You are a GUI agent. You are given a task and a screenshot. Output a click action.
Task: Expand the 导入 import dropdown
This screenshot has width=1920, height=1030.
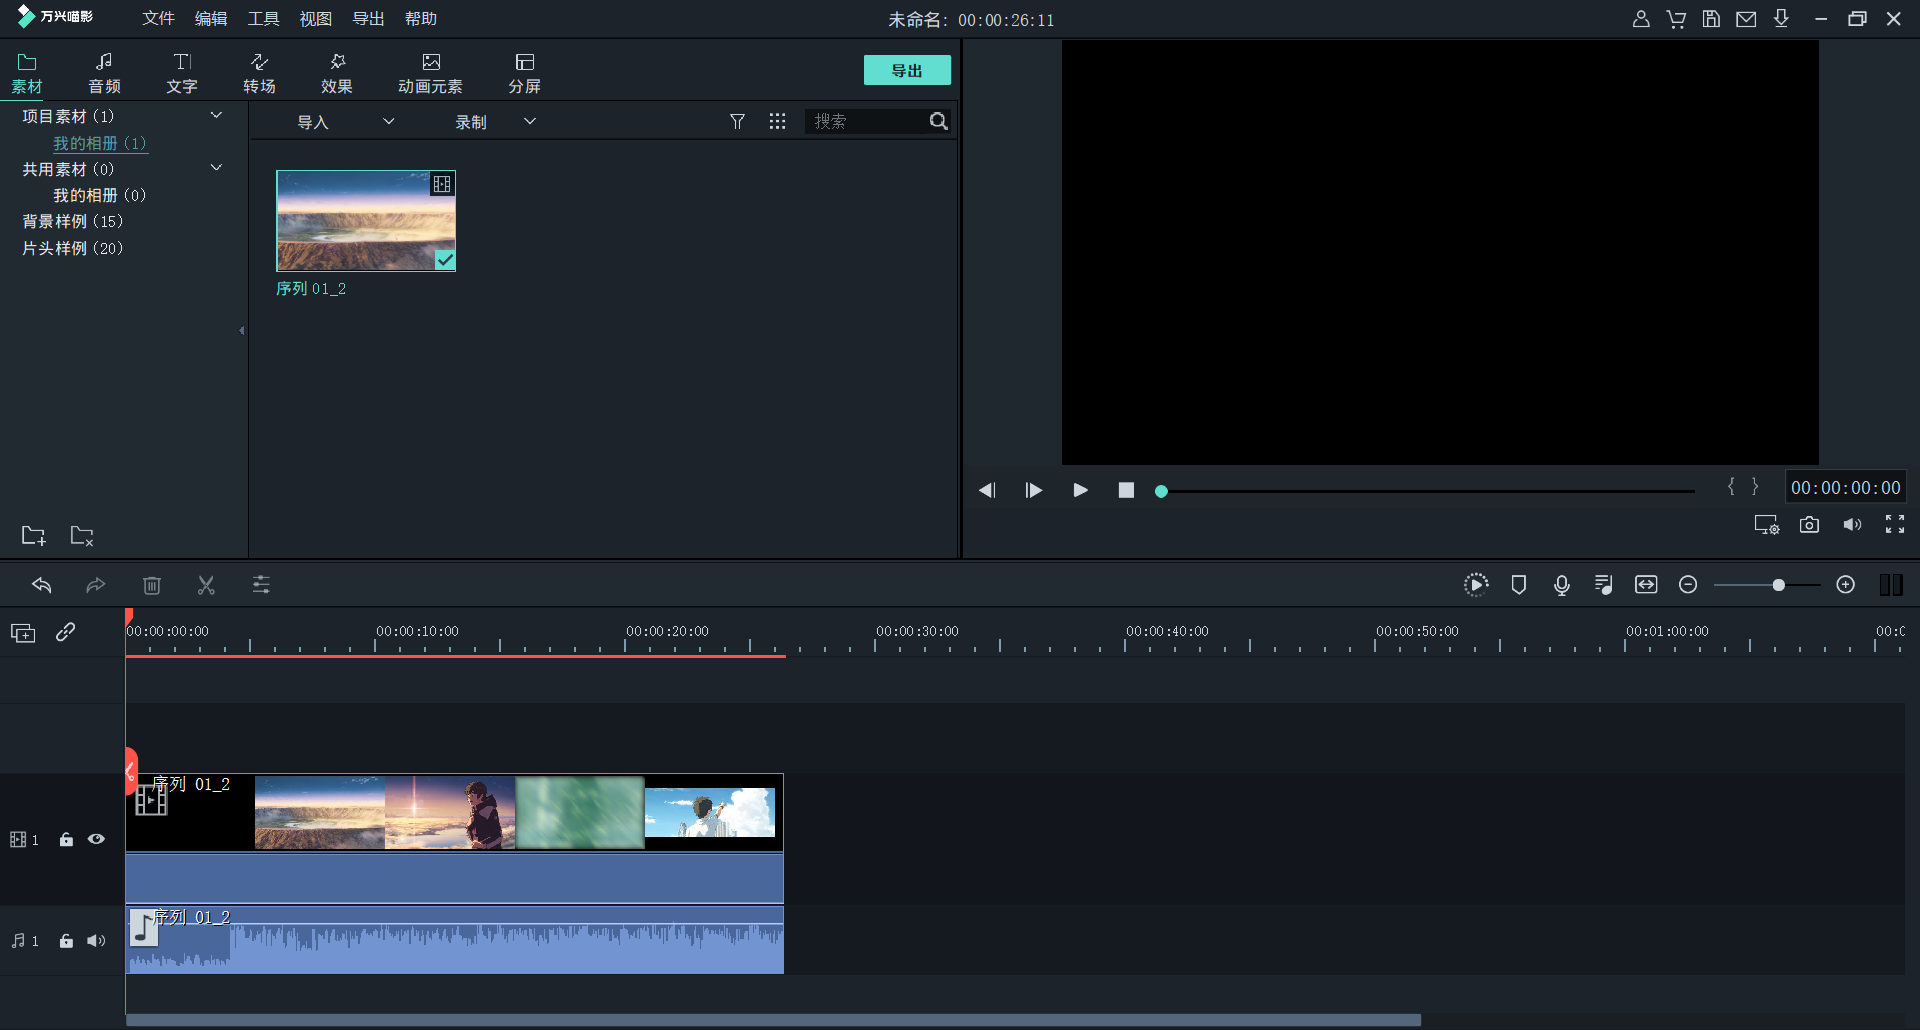389,121
